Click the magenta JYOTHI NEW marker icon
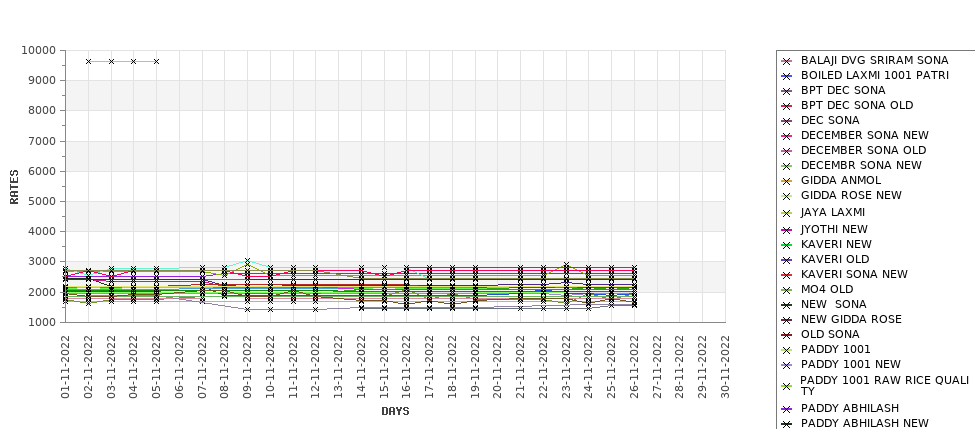Image resolution: width=975 pixels, height=429 pixels. [x=787, y=230]
